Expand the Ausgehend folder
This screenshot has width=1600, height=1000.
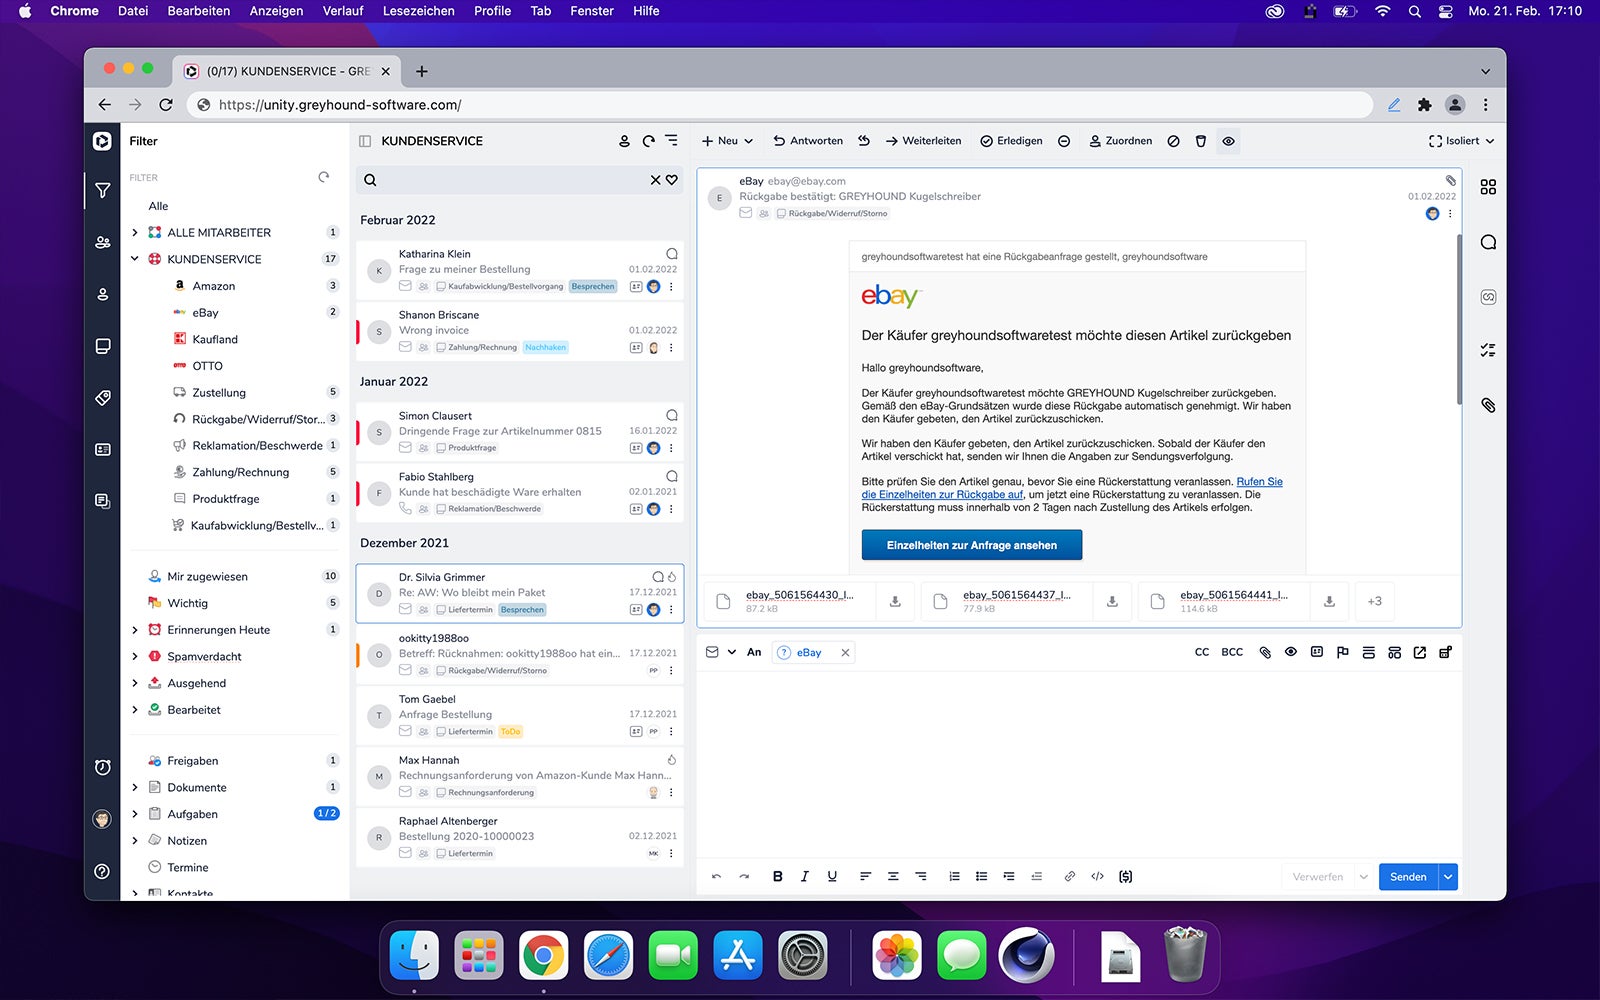tap(135, 683)
